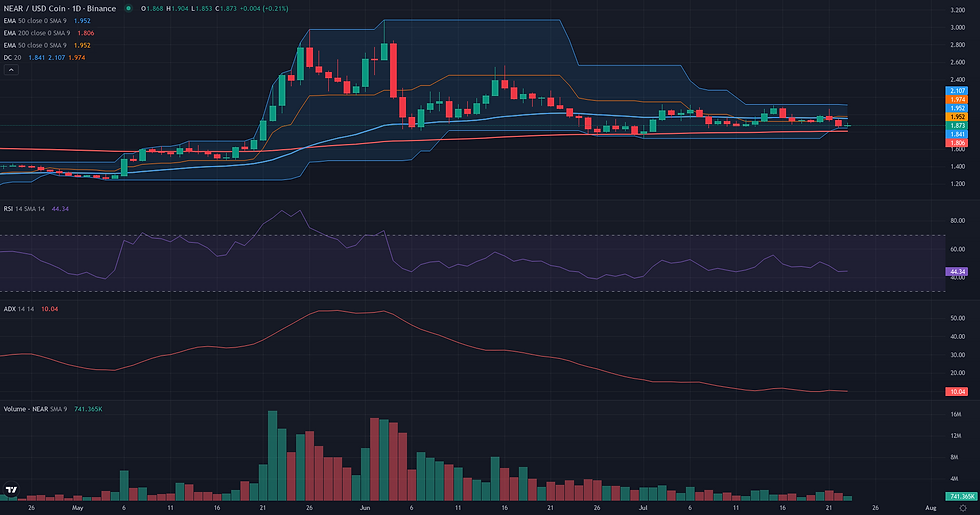Click the DC 20 value 2.107 in legend
The height and width of the screenshot is (515, 980).
pyautogui.click(x=56, y=58)
